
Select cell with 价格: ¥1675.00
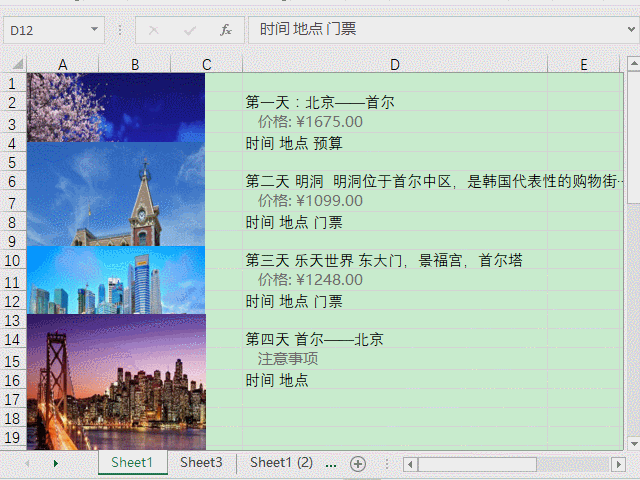pos(395,122)
